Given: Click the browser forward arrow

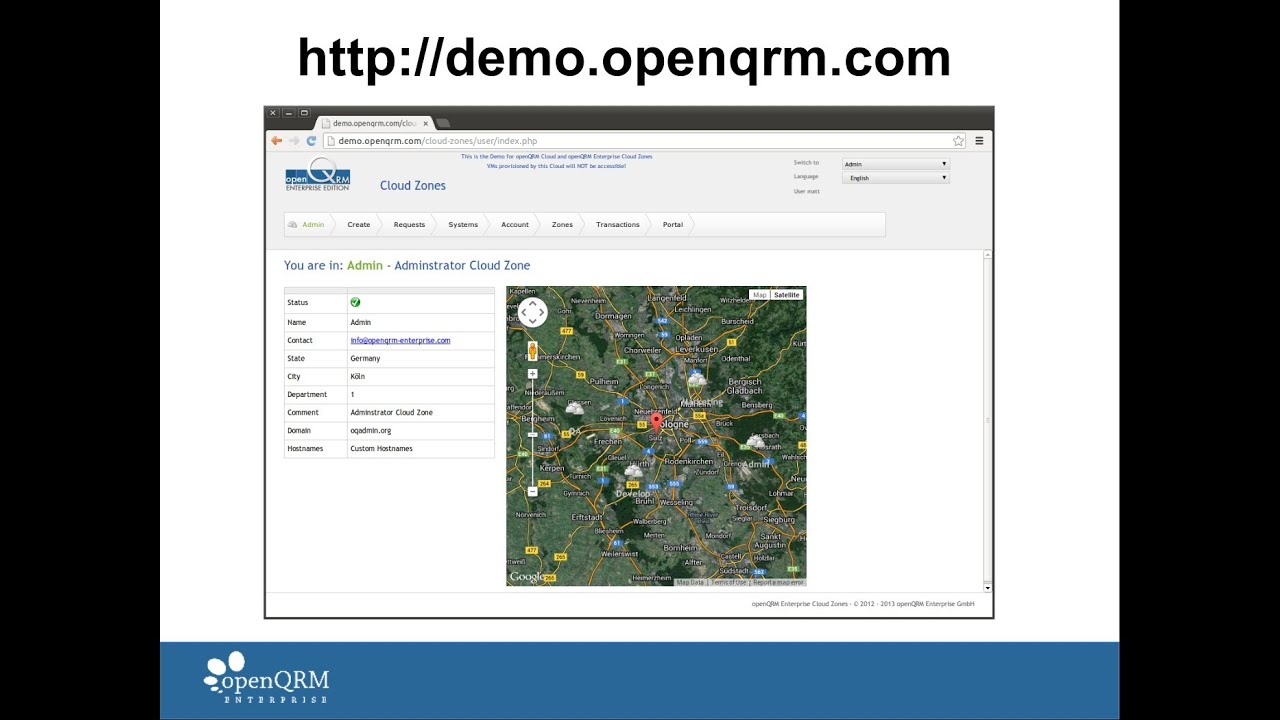Looking at the screenshot, I should [294, 141].
